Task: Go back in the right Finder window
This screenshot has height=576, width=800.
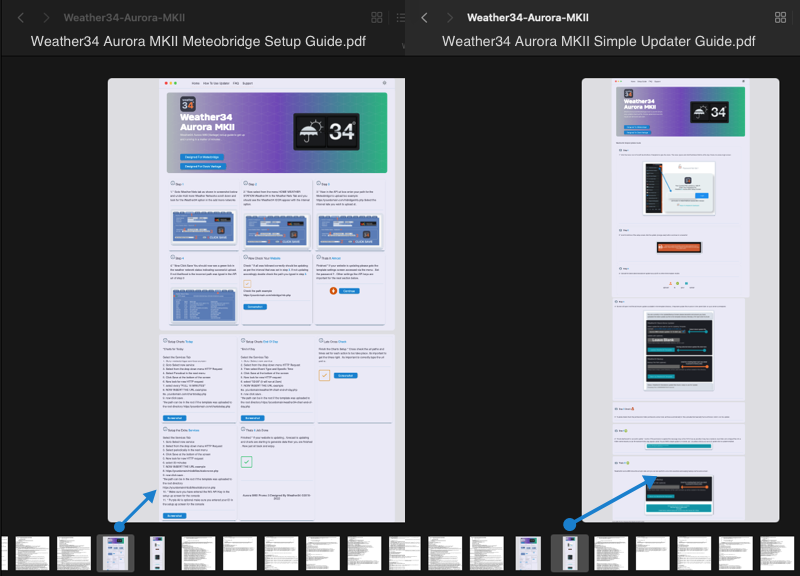Action: 424,18
